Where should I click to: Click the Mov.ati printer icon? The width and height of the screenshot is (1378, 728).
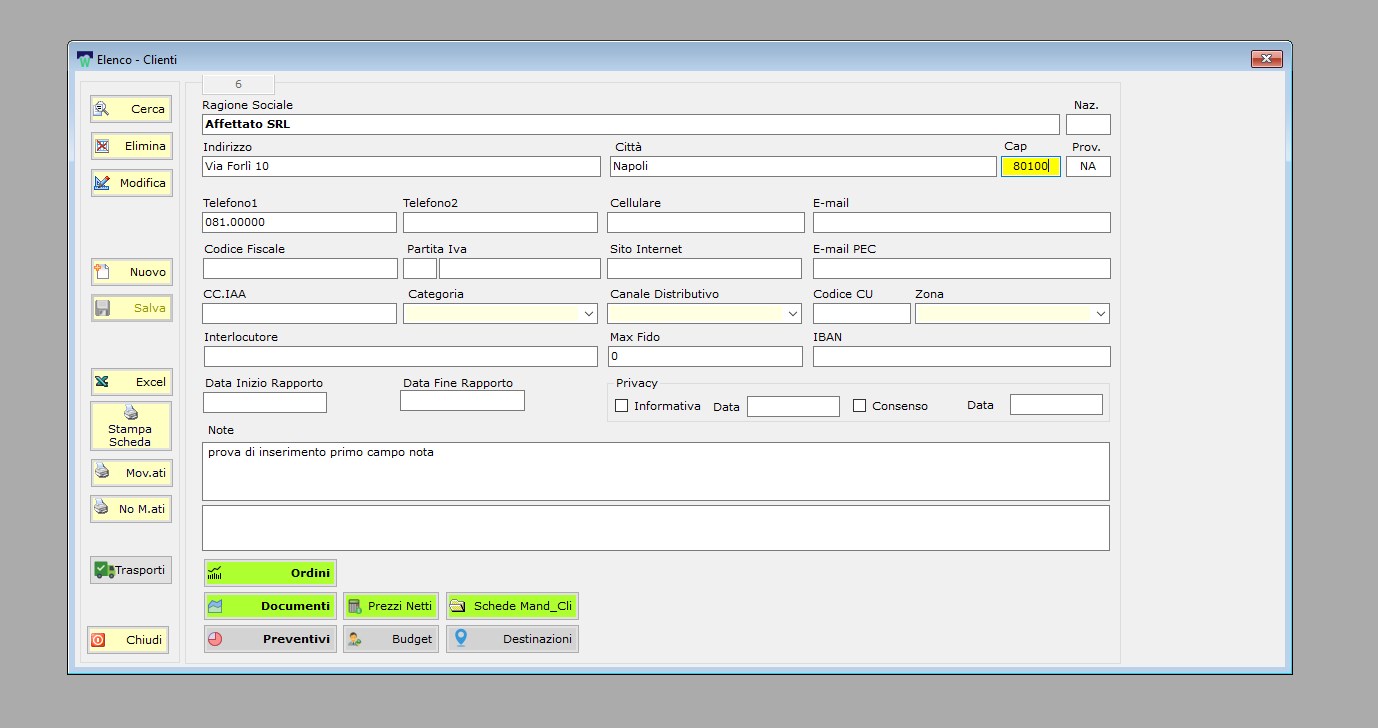pyautogui.click(x=101, y=471)
